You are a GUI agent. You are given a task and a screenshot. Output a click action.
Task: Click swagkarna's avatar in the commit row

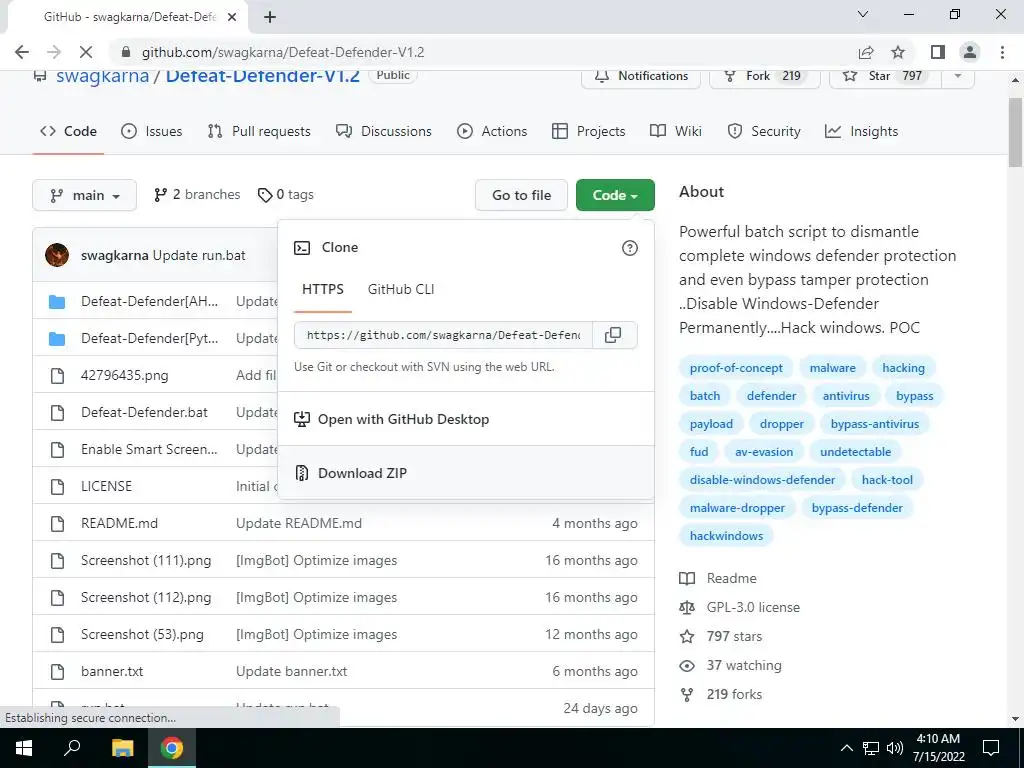57,255
